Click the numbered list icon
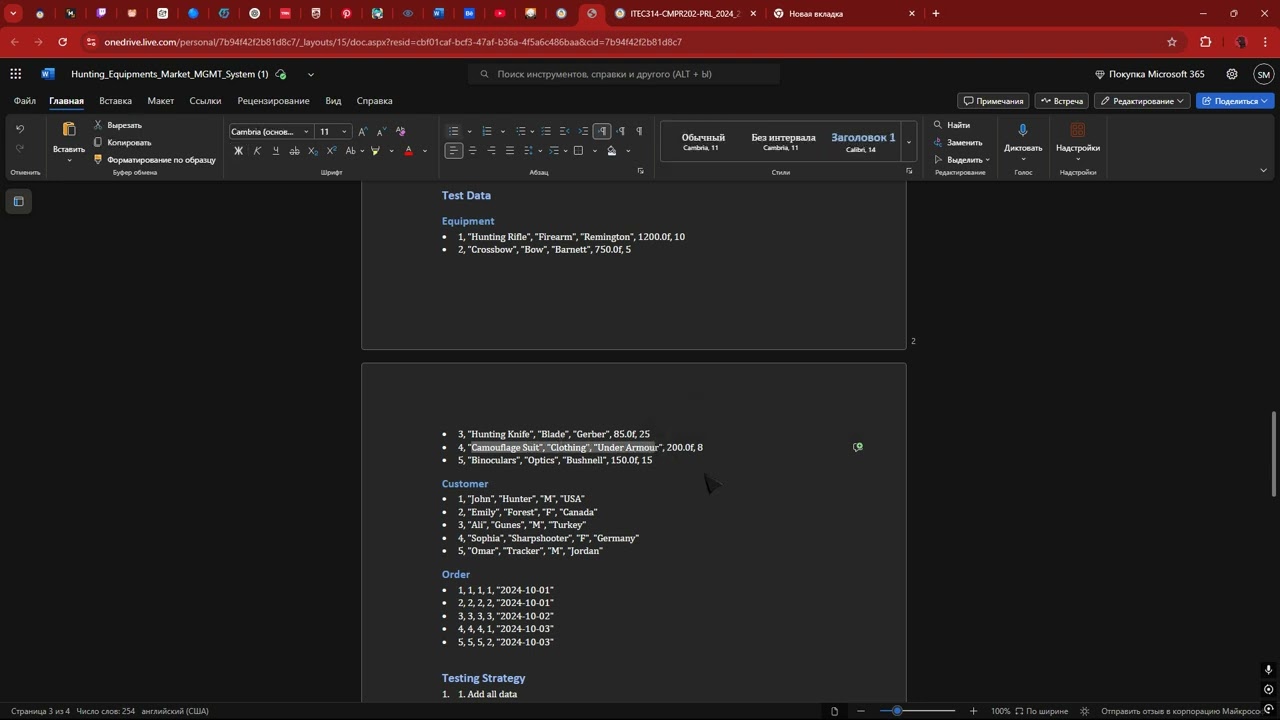The width and height of the screenshot is (1280, 720). [x=487, y=132]
